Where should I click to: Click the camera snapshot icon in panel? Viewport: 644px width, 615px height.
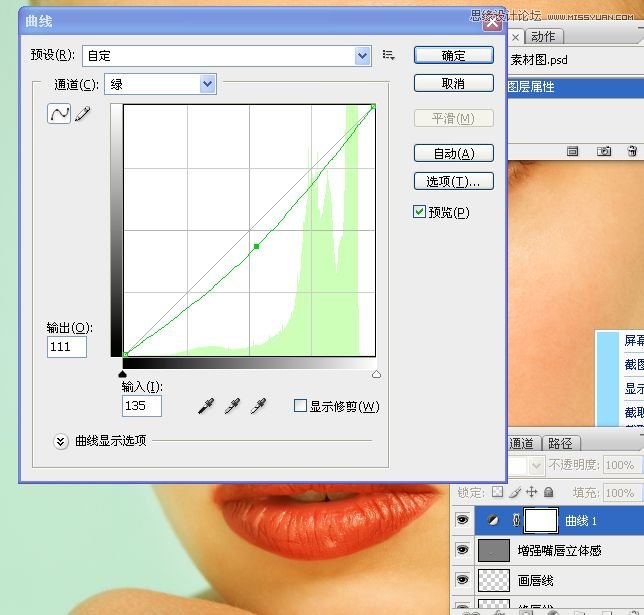pos(604,151)
